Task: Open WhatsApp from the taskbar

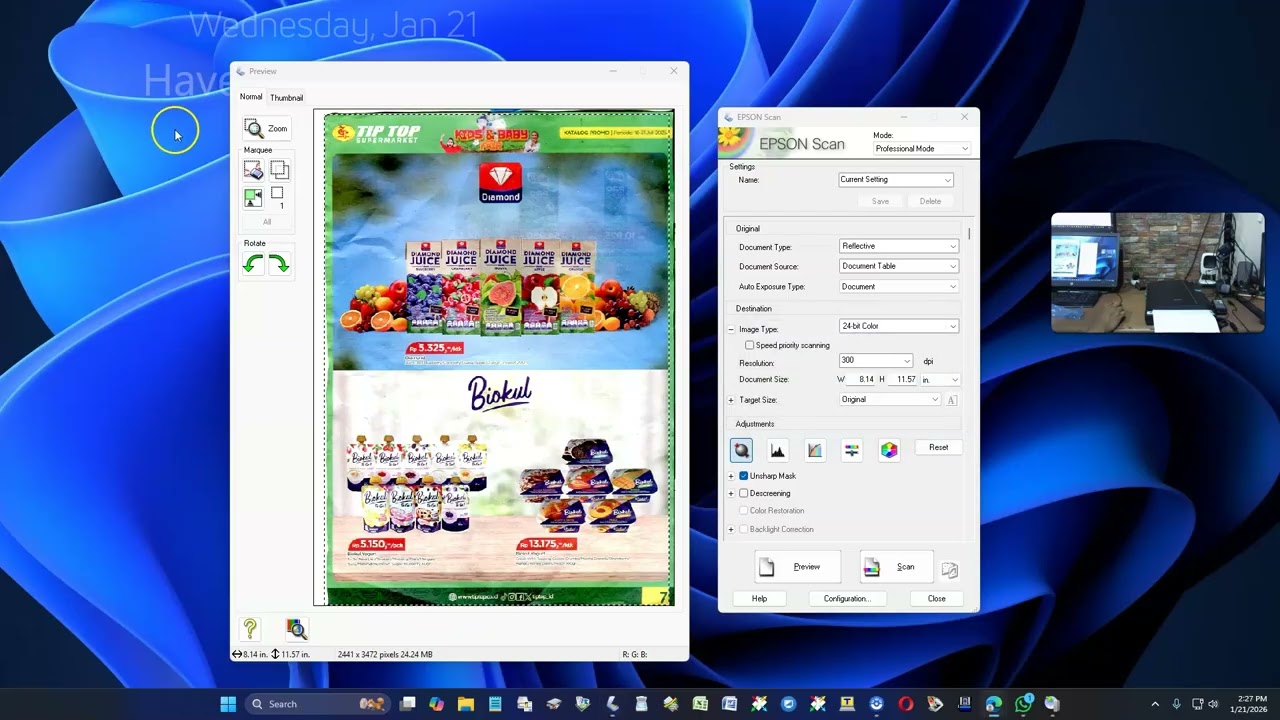Action: (x=1023, y=704)
